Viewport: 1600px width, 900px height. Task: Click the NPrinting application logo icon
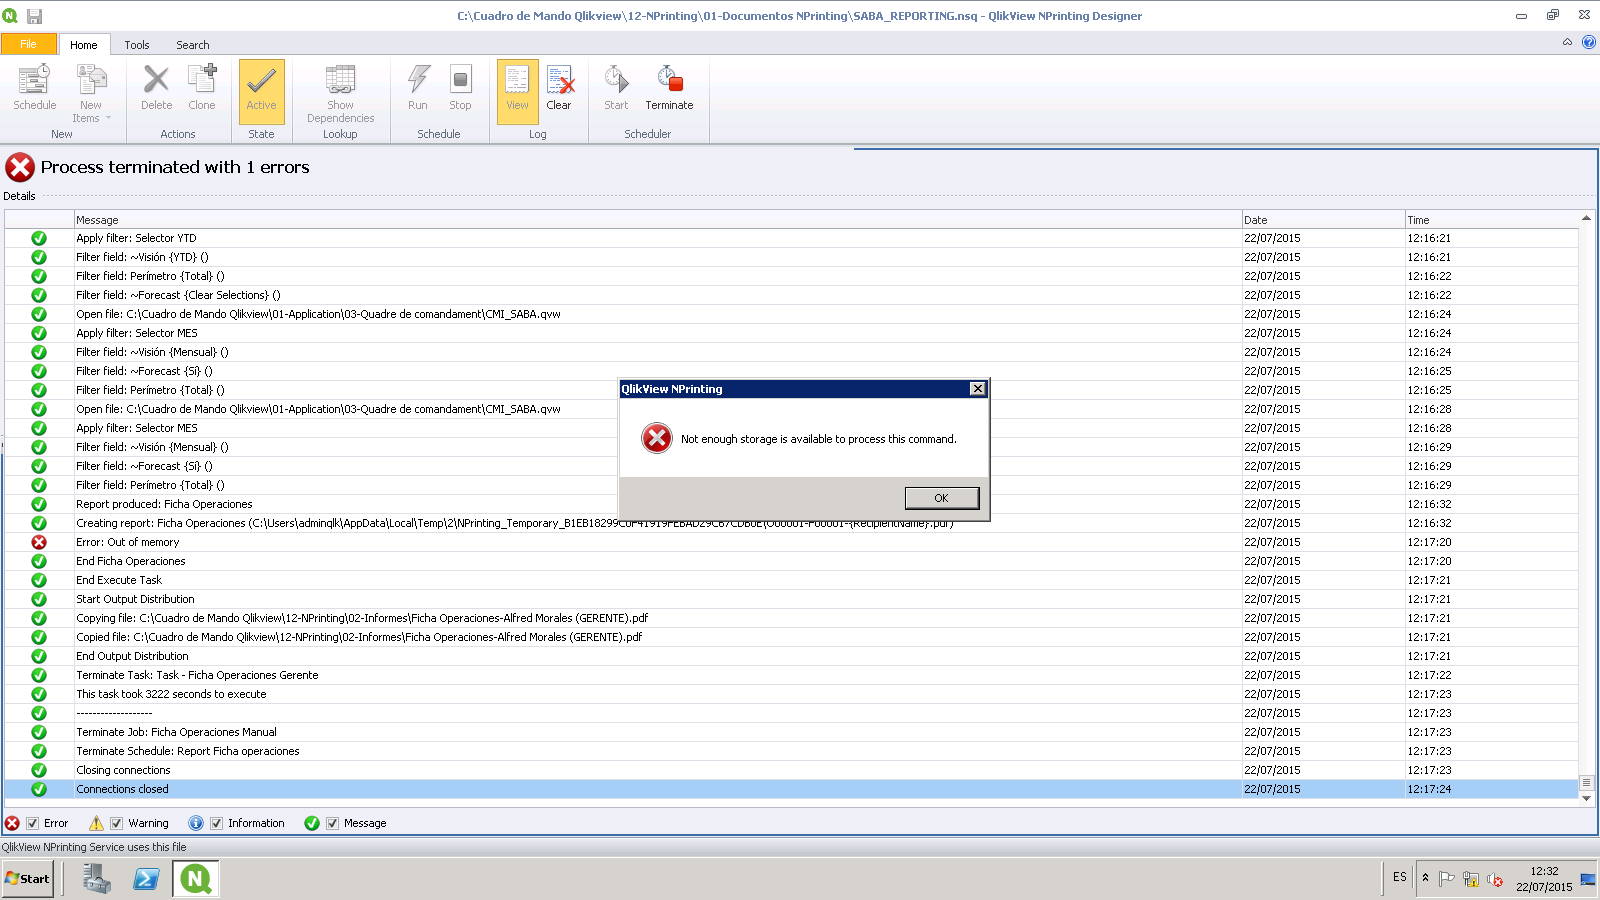click(10, 15)
